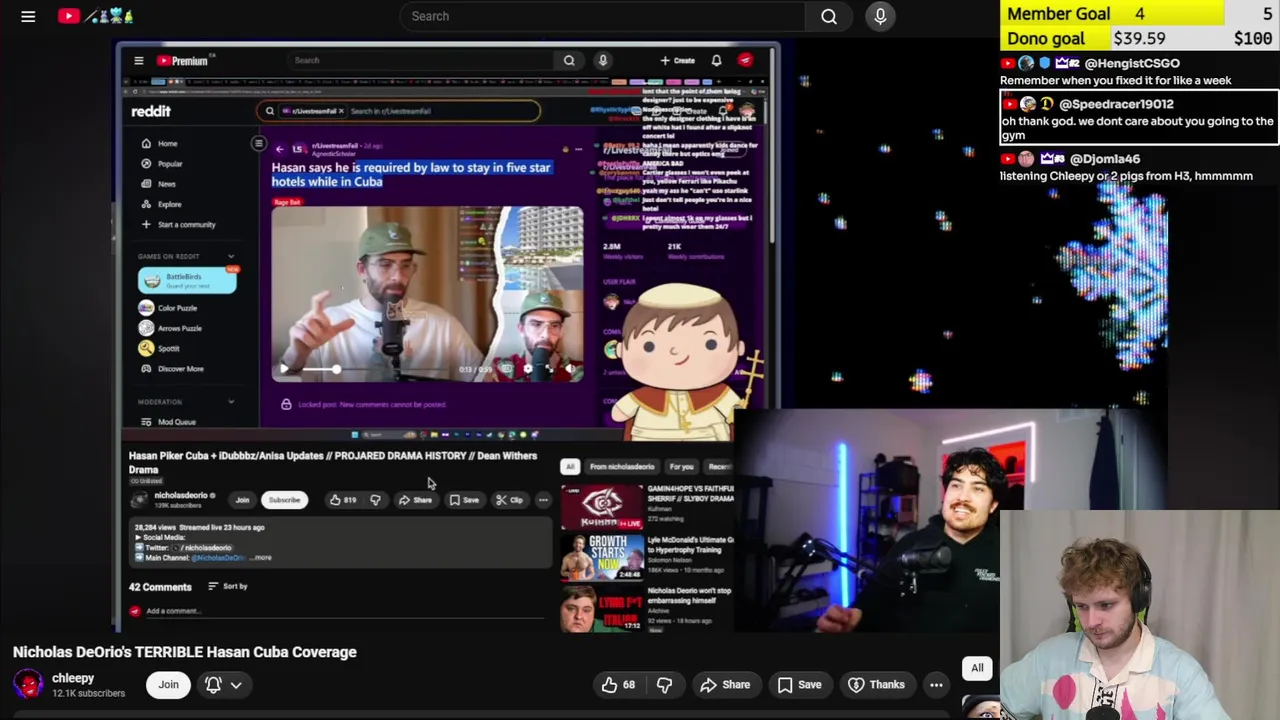Play the Hasan Reddit video clip
Viewport: 1280px width, 720px height.
283,369
